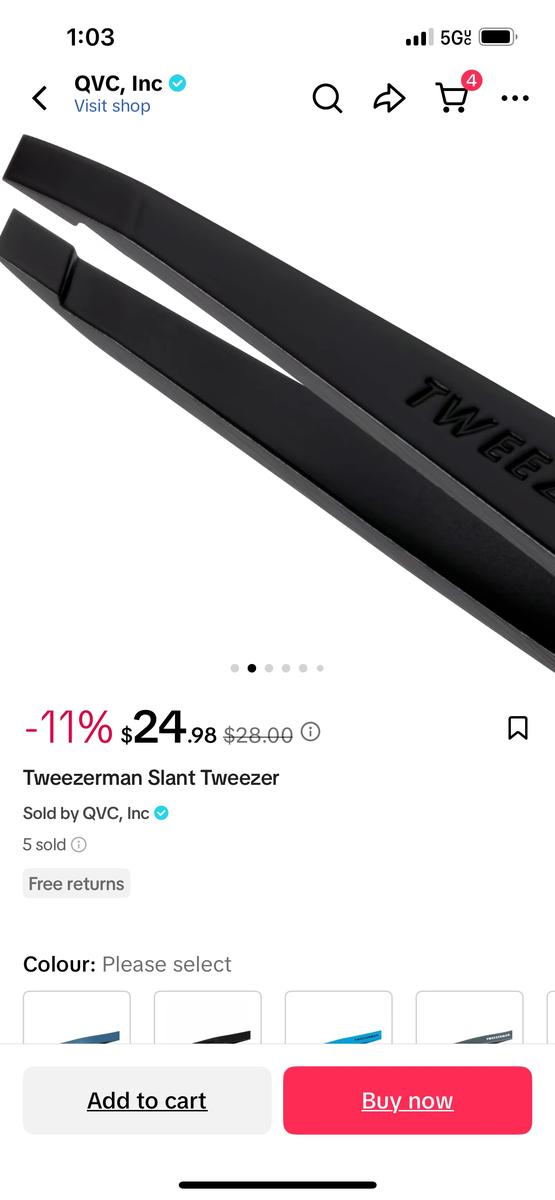Select the first colour swatch thumbnail
The image size is (555, 1200).
pyautogui.click(x=77, y=1017)
